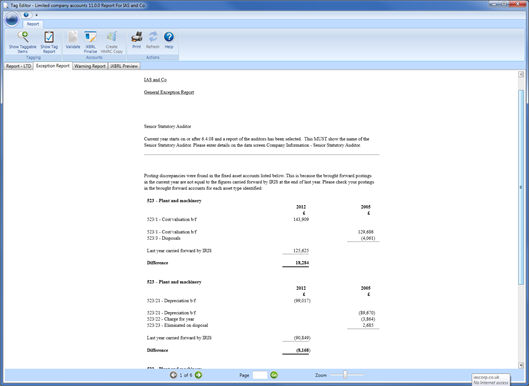The height and width of the screenshot is (386, 529).
Task: Click the green Go page button
Action: point(274,375)
